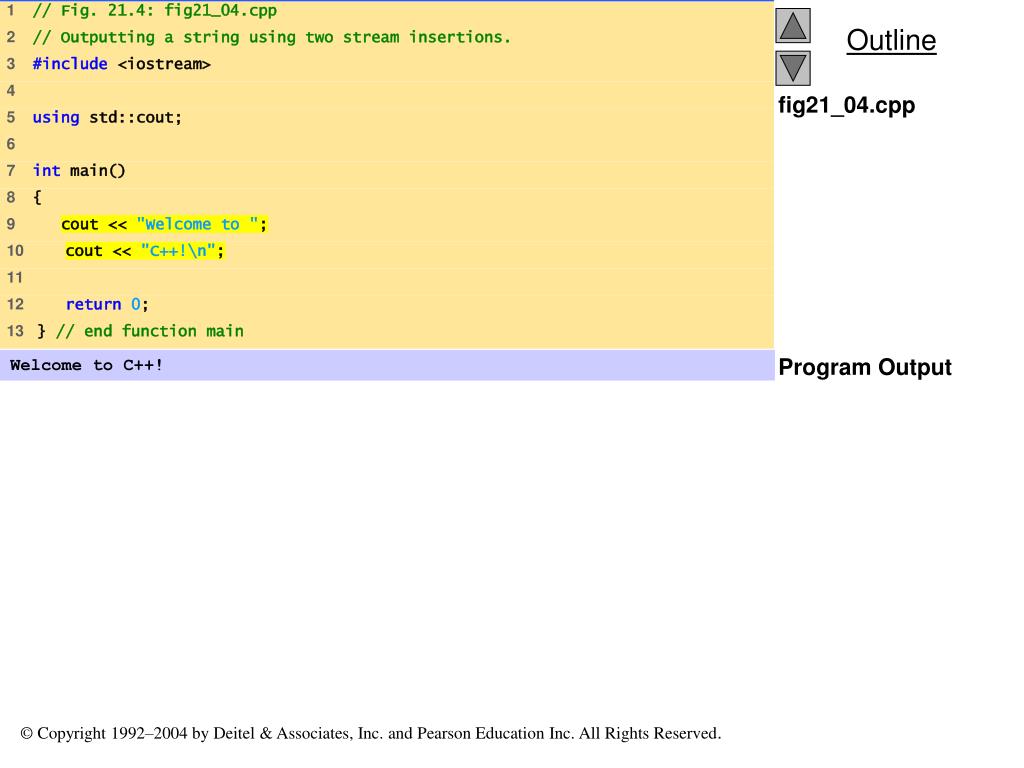Click the Deitel & Associates copyright notice
1024x768 pixels.
[x=371, y=733]
